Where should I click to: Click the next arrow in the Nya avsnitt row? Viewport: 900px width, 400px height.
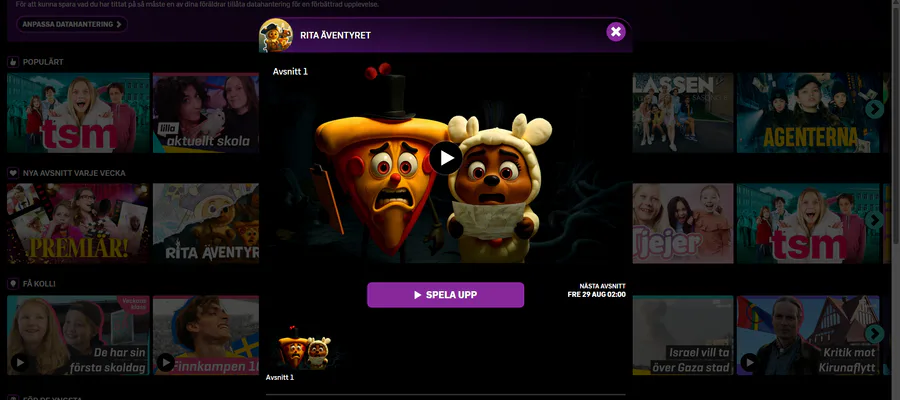[x=874, y=220]
